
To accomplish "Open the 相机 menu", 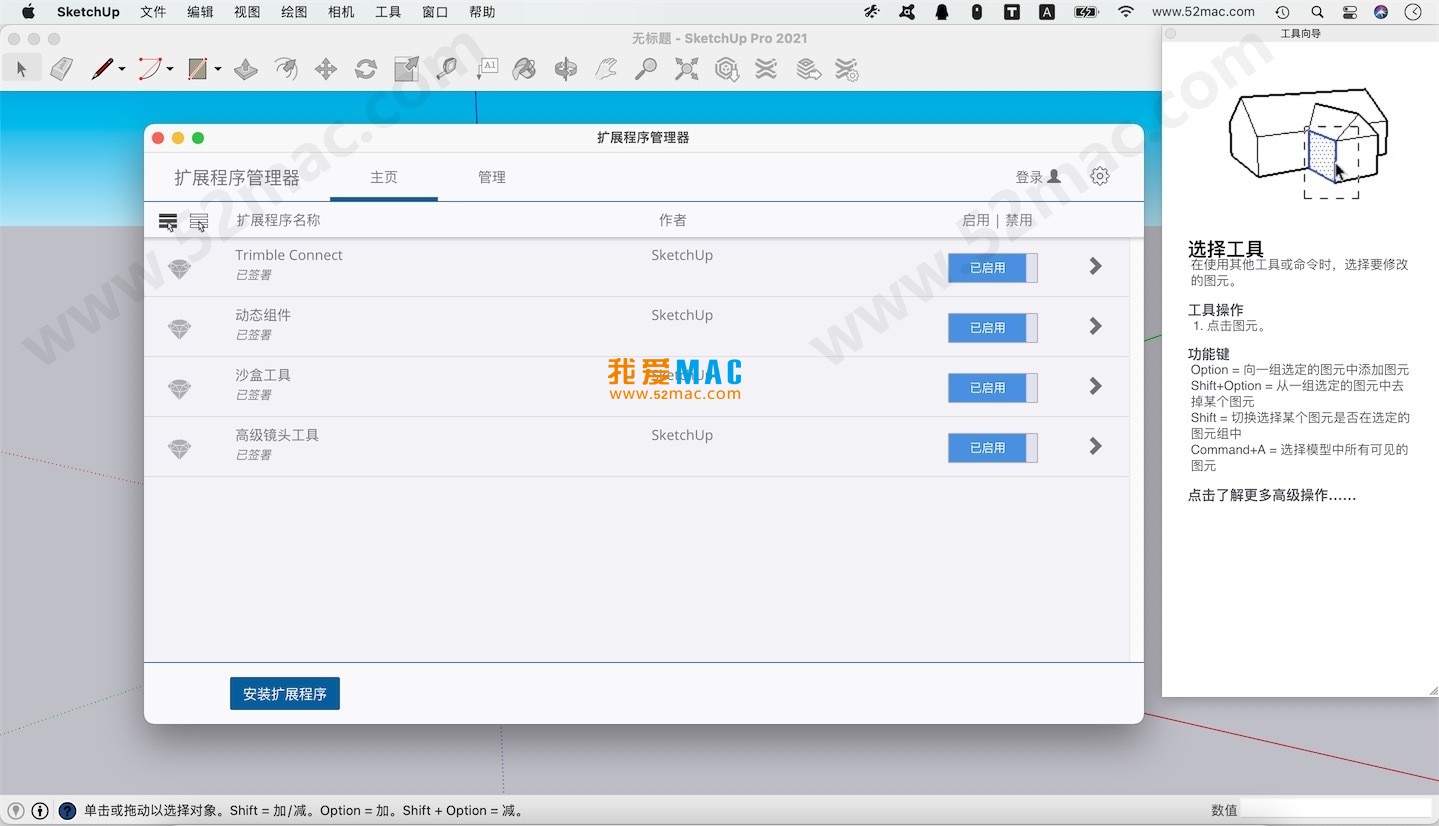I will (341, 12).
